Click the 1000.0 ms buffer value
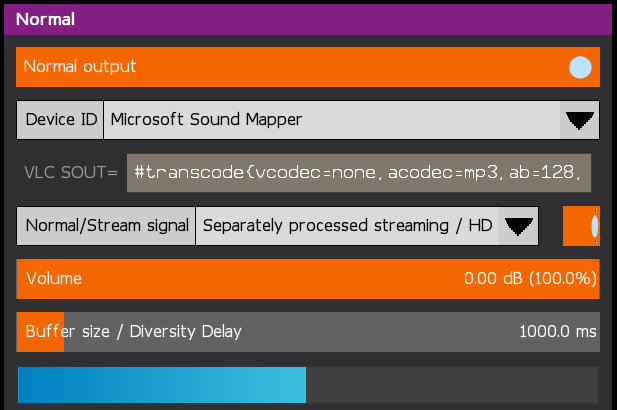The height and width of the screenshot is (410, 617). click(557, 332)
